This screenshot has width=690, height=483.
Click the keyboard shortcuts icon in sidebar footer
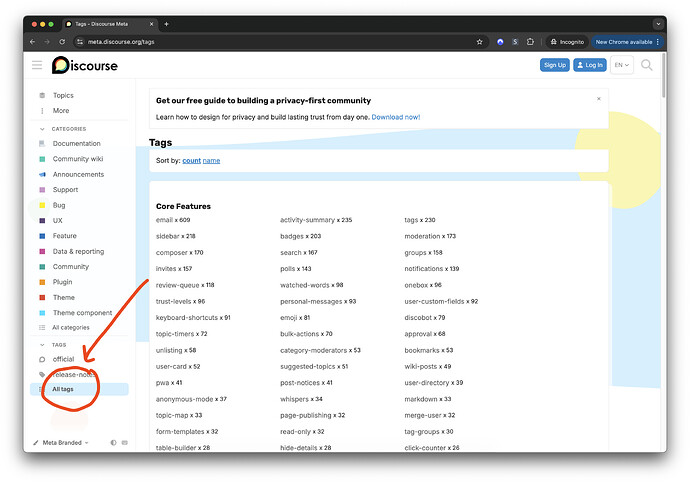click(x=125, y=443)
